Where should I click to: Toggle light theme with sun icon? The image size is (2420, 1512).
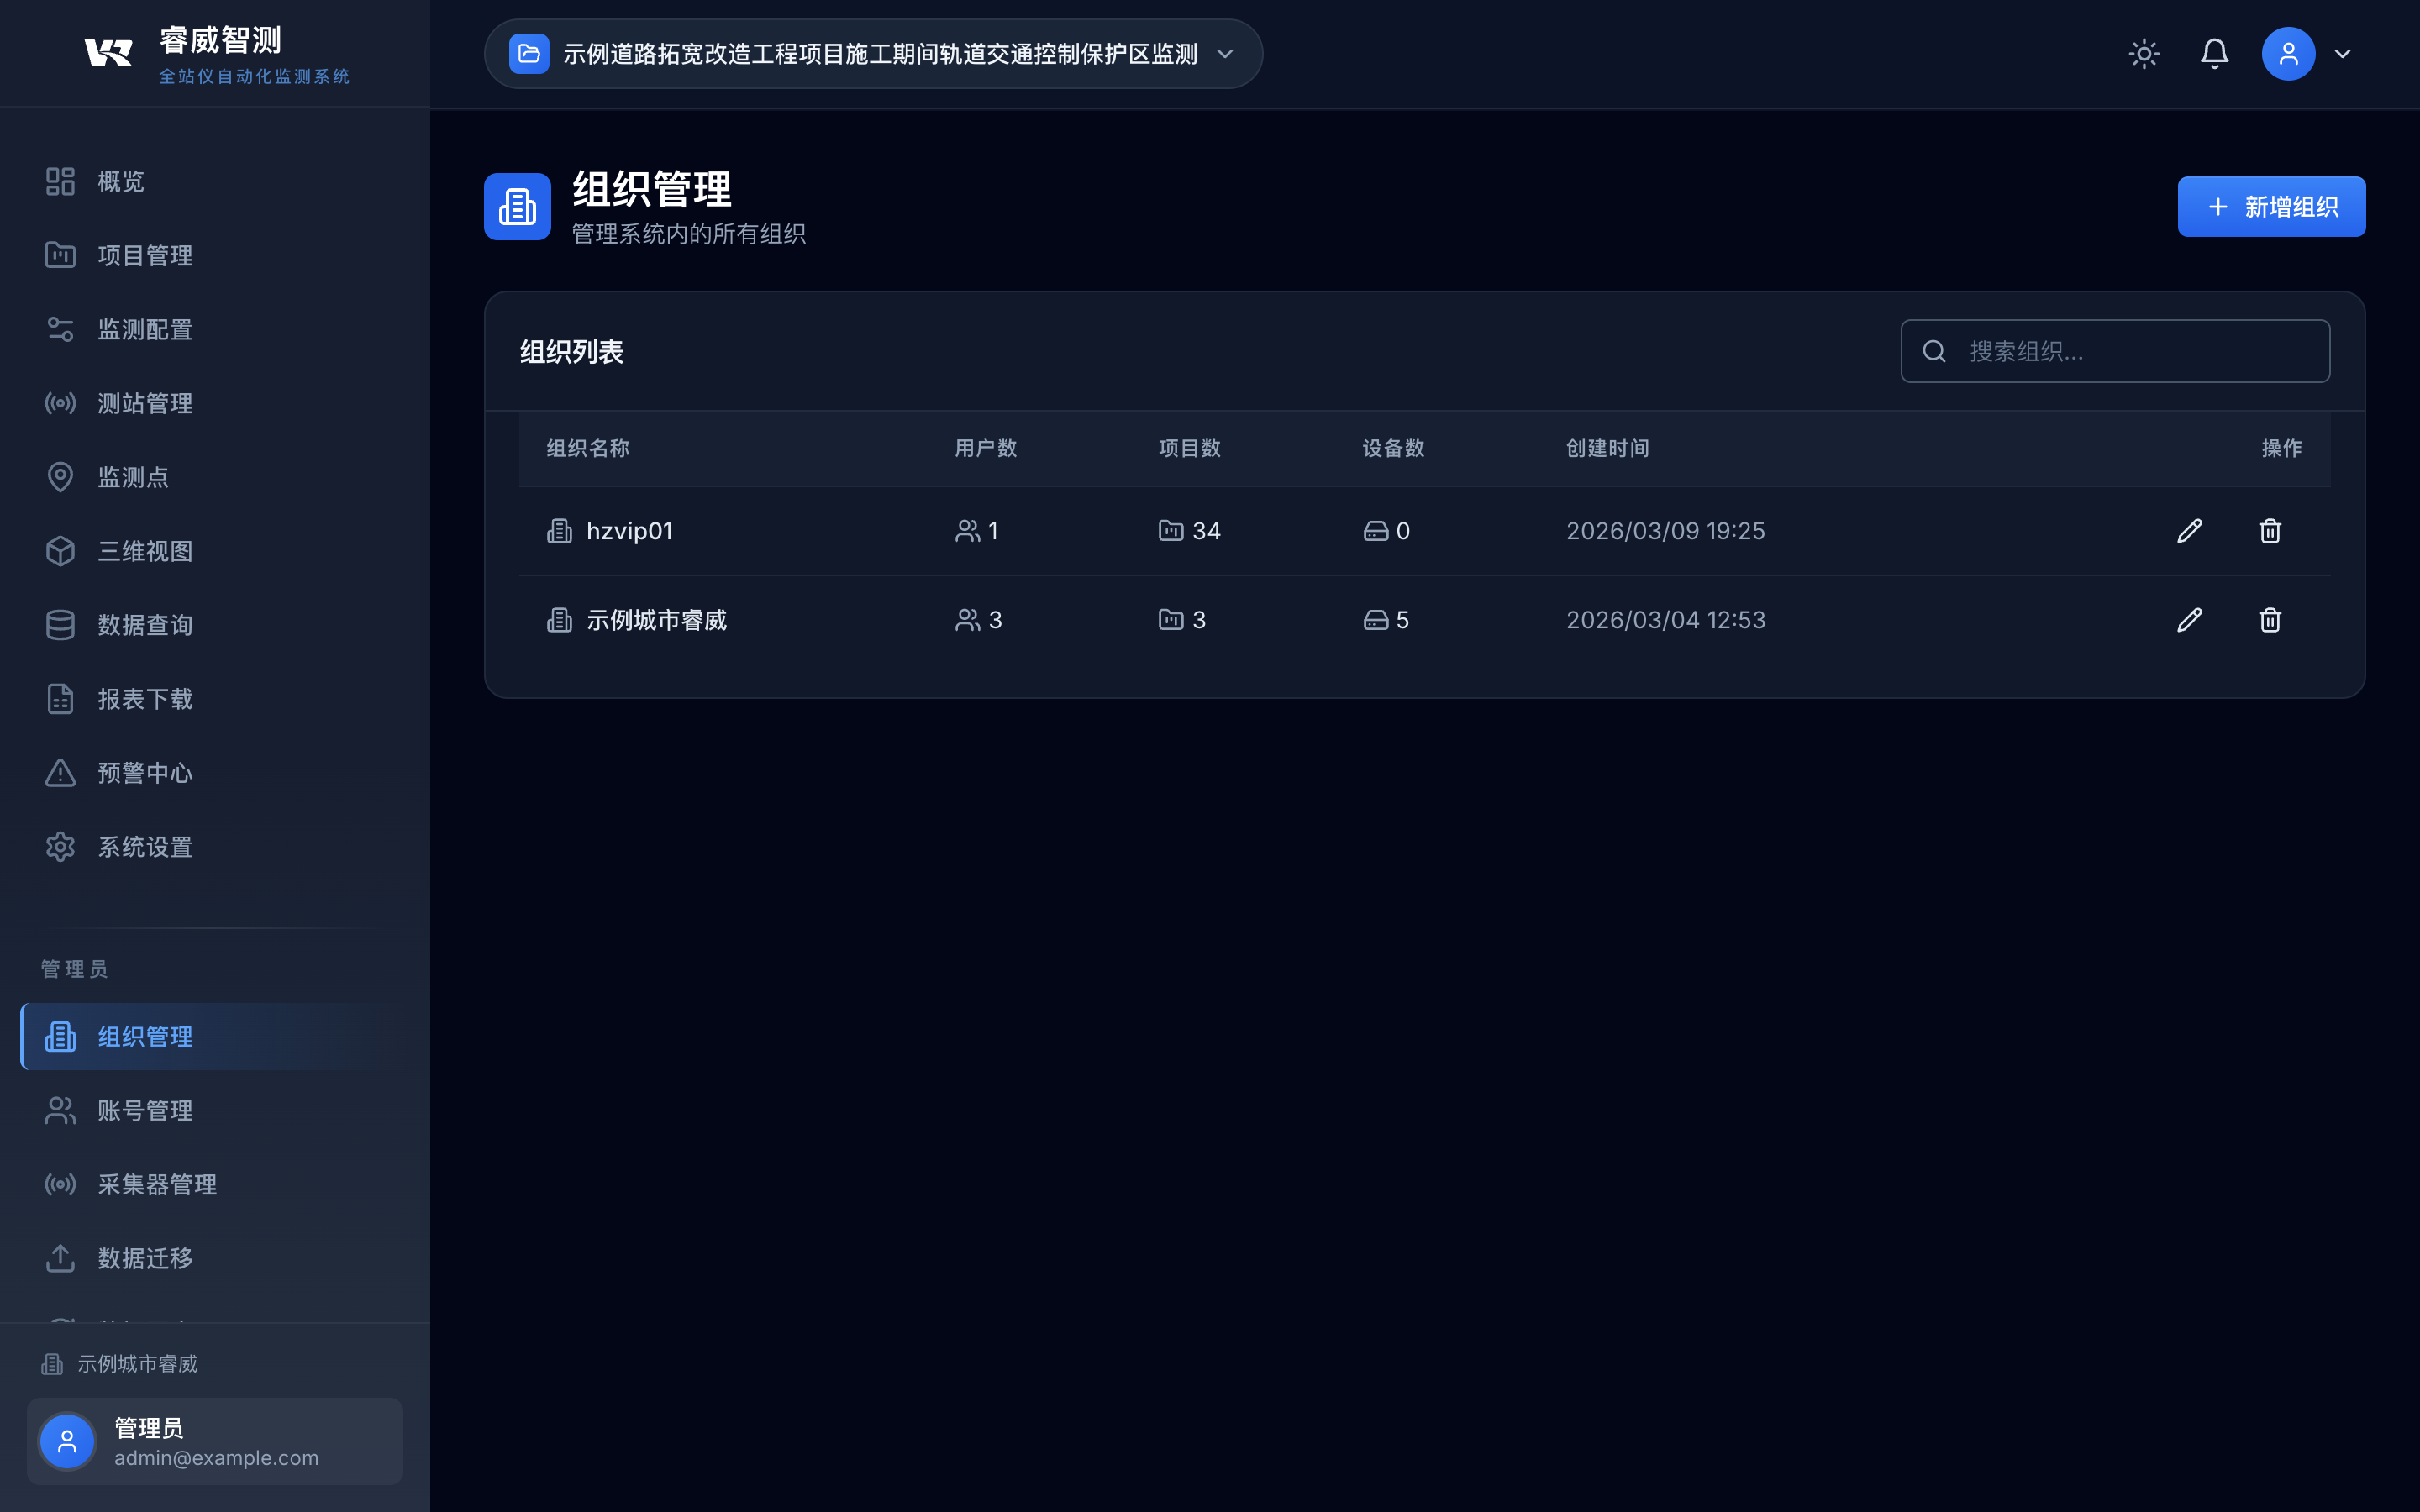tap(2144, 54)
